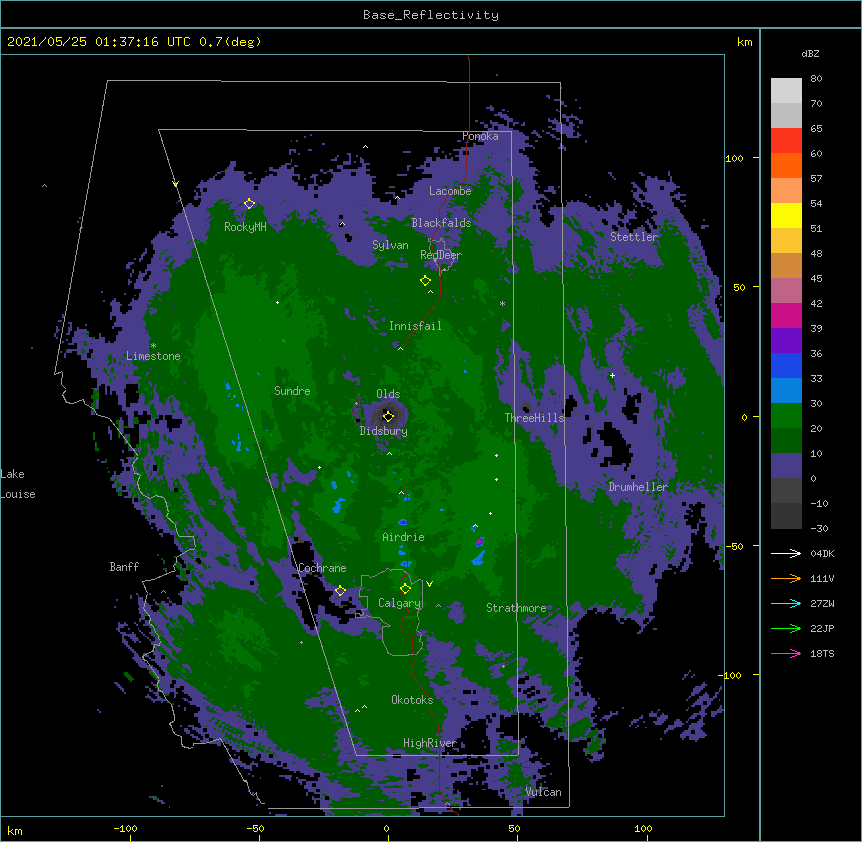862x842 pixels.
Task: Pick the red swatch below the 65 dBZ label
Action: 786,141
